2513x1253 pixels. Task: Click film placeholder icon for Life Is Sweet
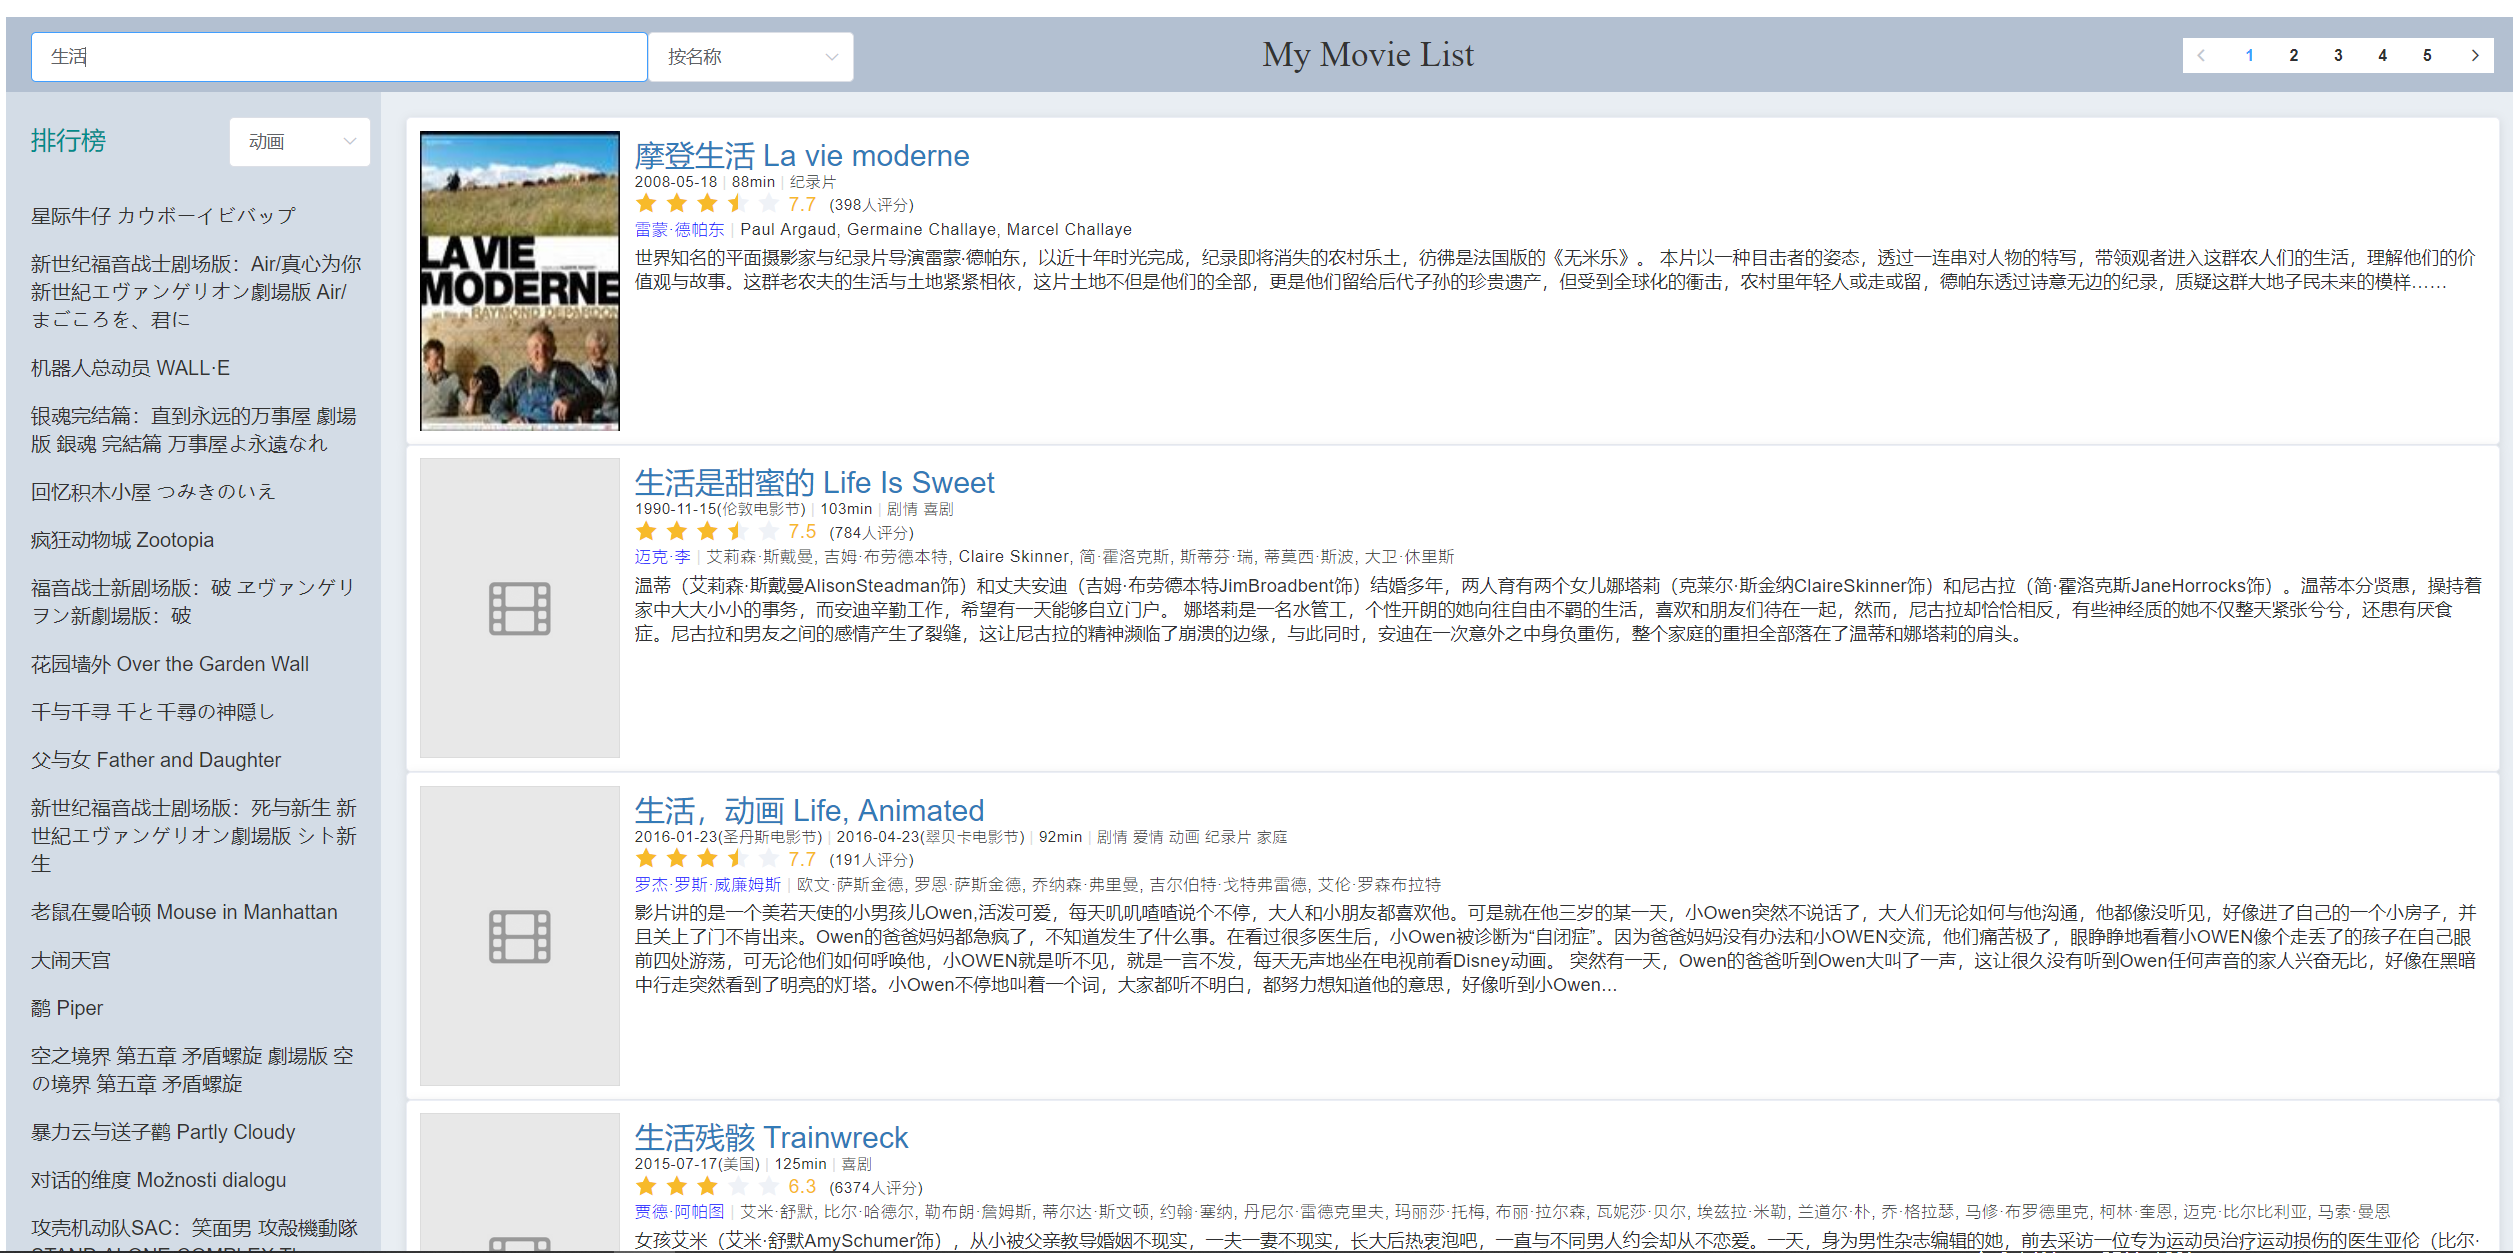519,608
